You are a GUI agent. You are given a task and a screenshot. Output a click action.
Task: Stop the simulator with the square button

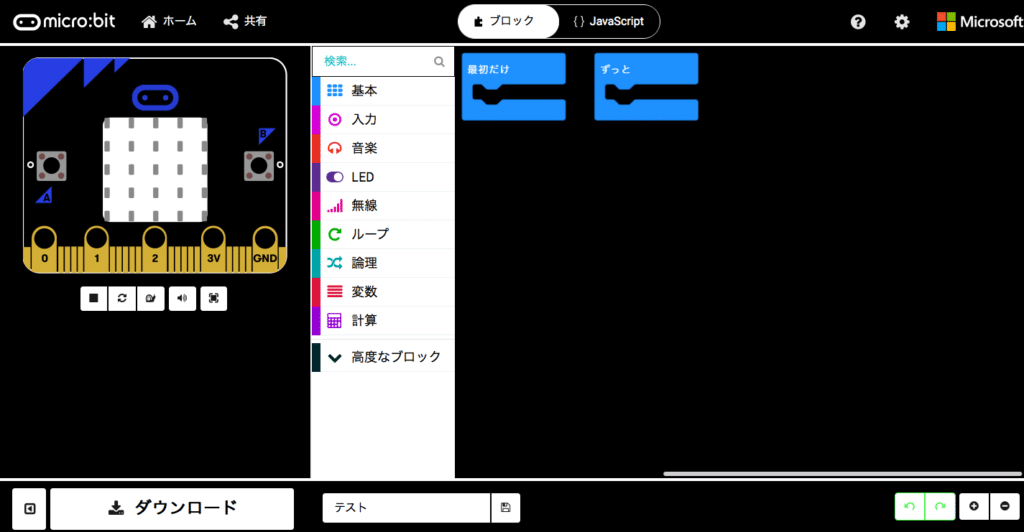tap(93, 298)
